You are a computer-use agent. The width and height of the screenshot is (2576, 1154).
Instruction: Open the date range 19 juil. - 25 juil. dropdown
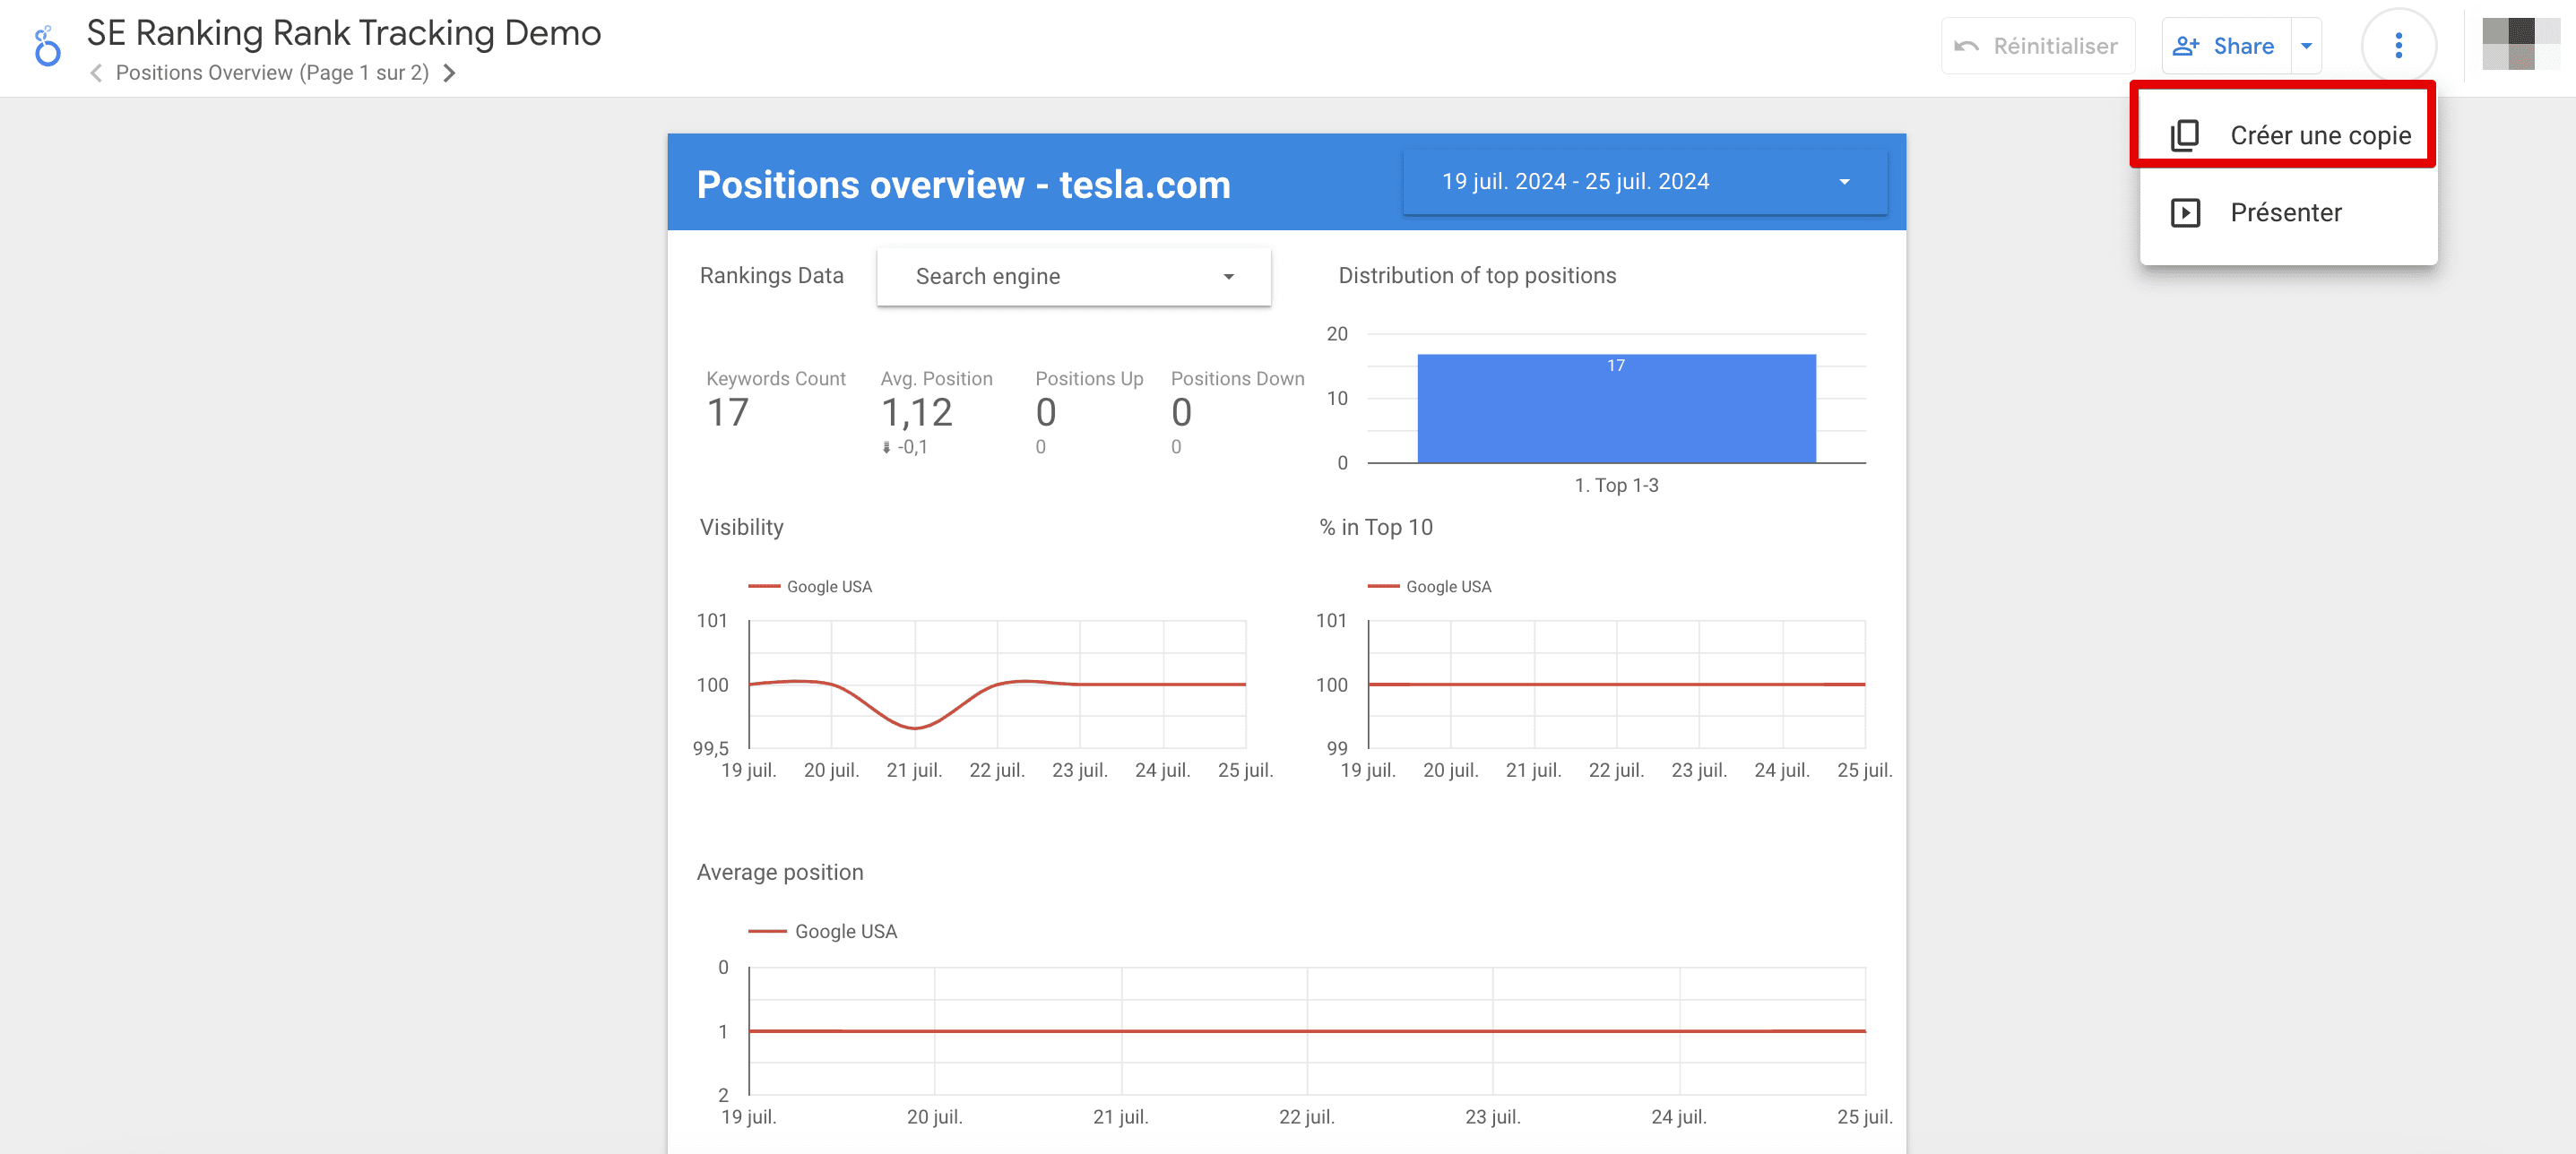[x=1645, y=182]
